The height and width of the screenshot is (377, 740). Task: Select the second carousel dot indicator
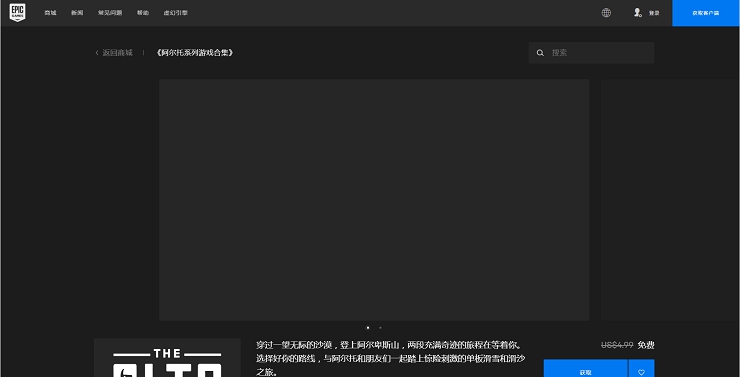380,327
